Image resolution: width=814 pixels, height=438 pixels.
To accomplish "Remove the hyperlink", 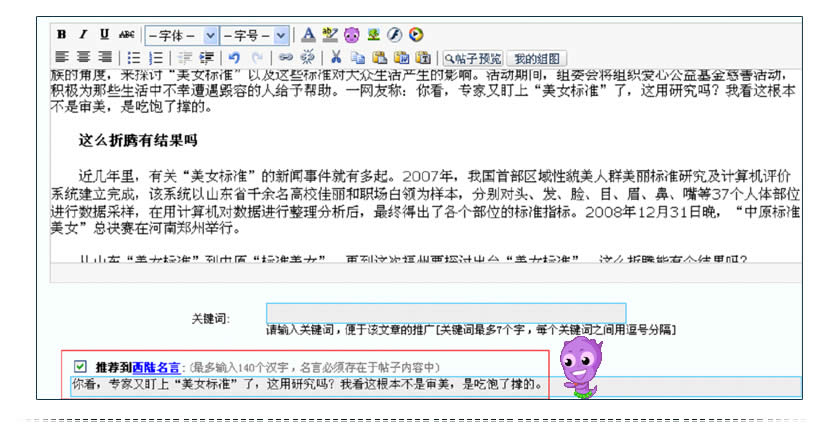I will coord(307,57).
